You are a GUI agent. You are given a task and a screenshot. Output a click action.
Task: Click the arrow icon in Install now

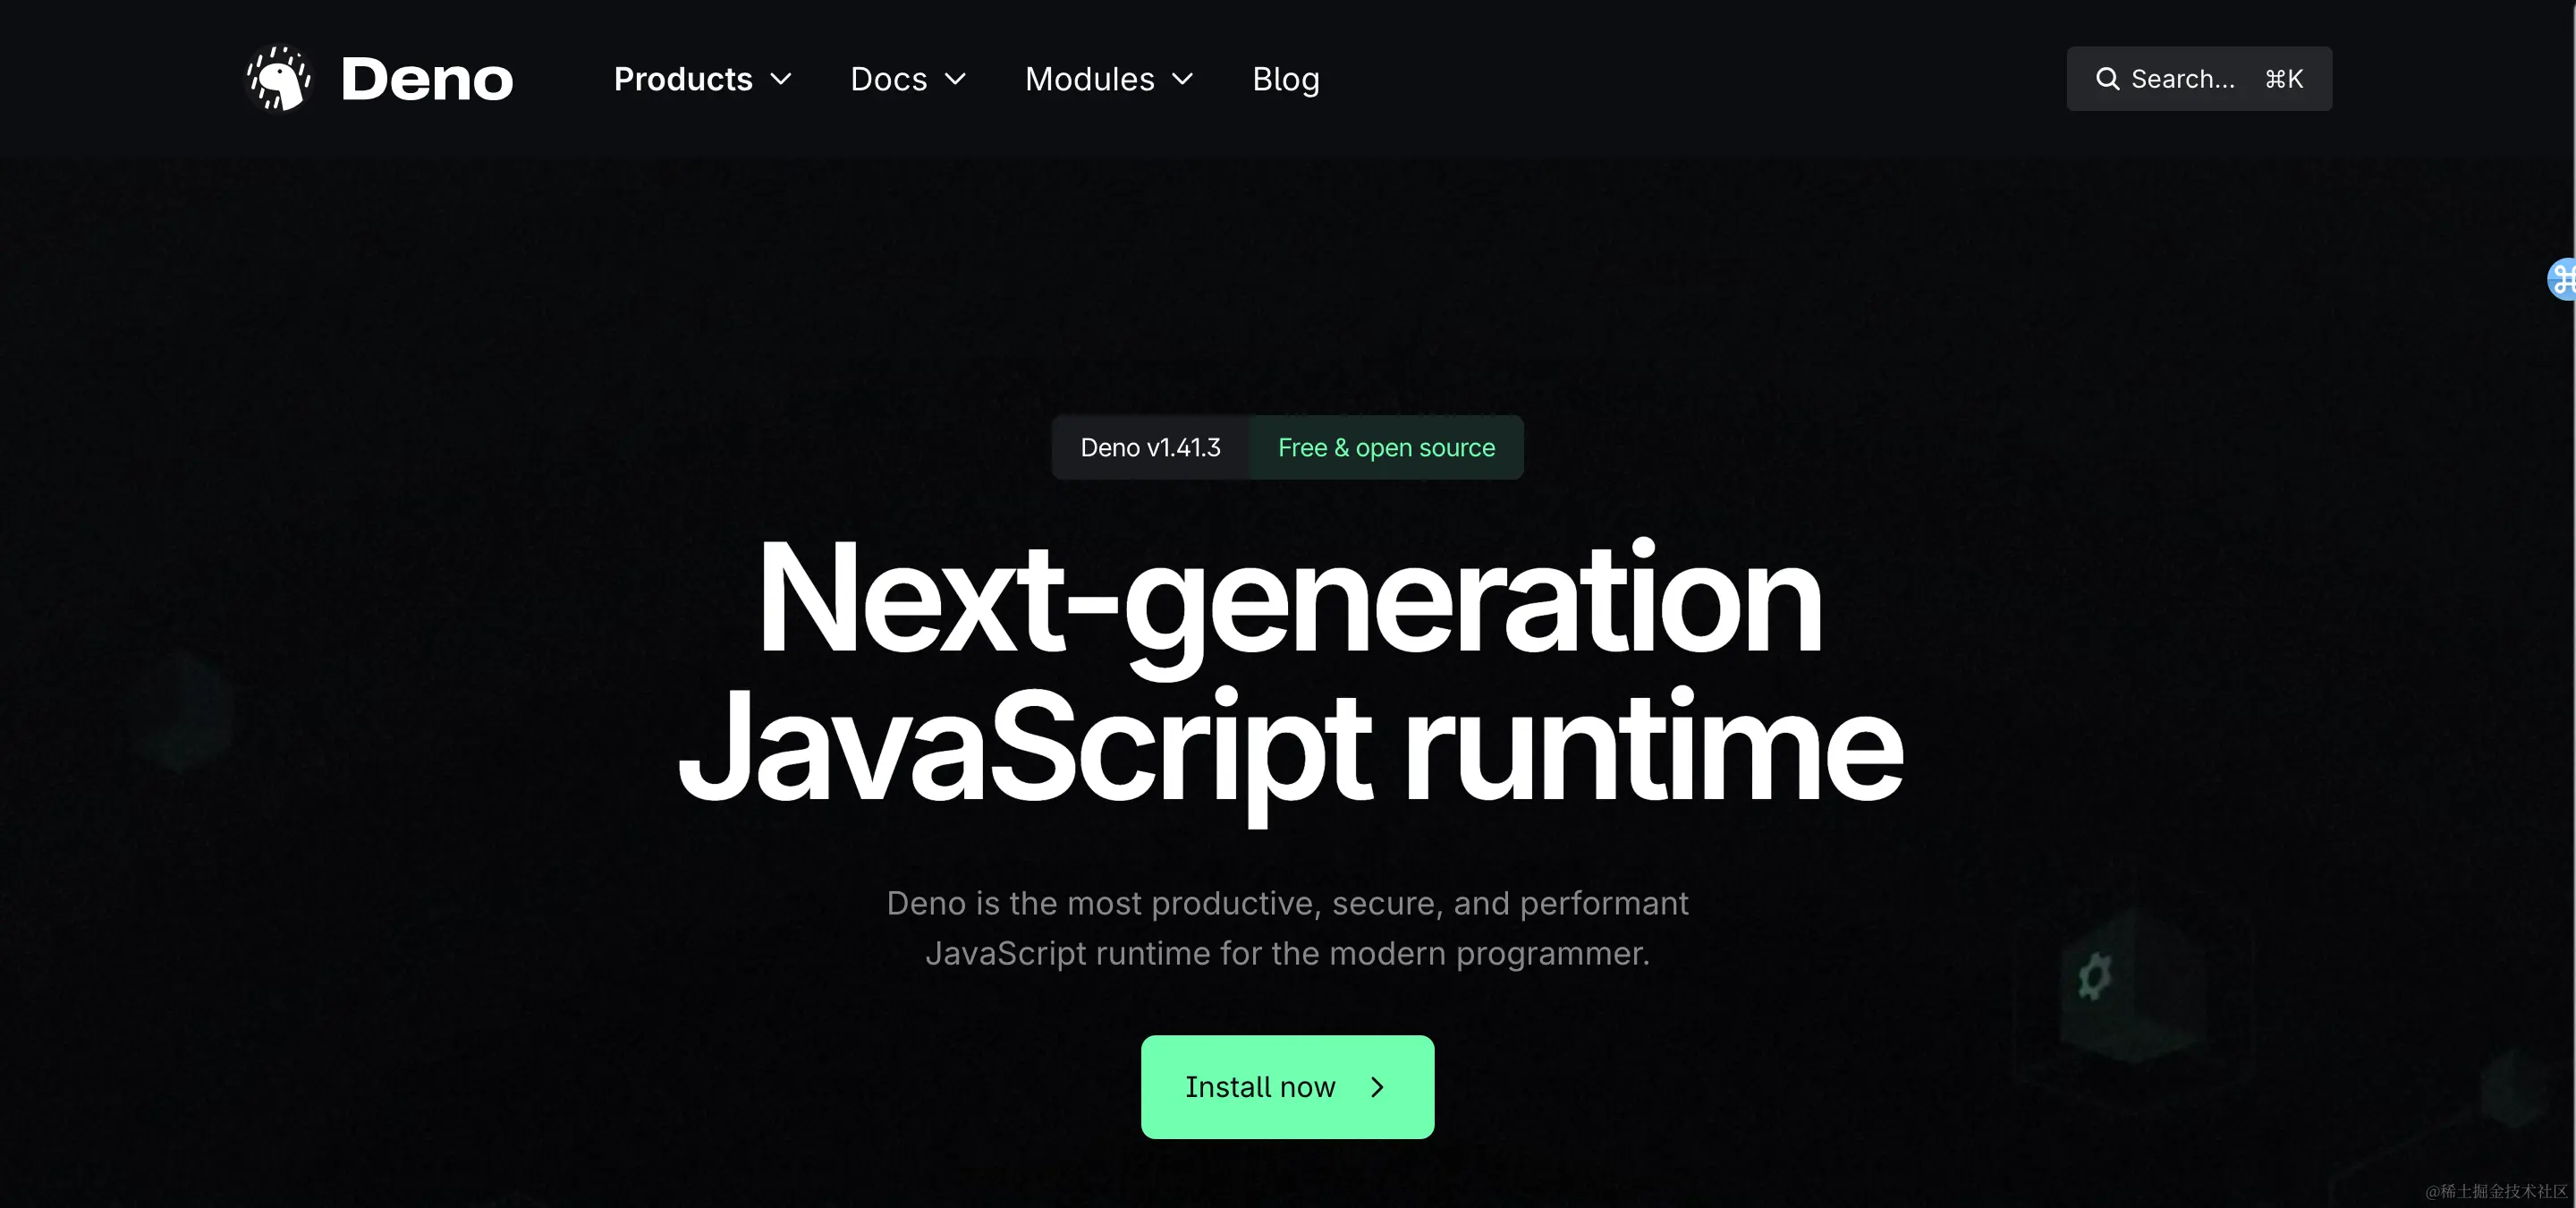1377,1087
